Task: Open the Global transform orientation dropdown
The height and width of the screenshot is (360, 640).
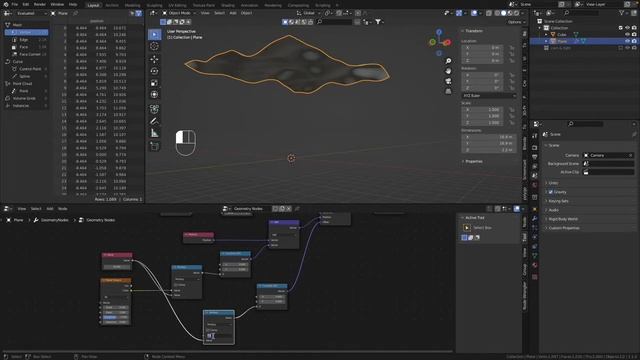Action: tap(309, 13)
